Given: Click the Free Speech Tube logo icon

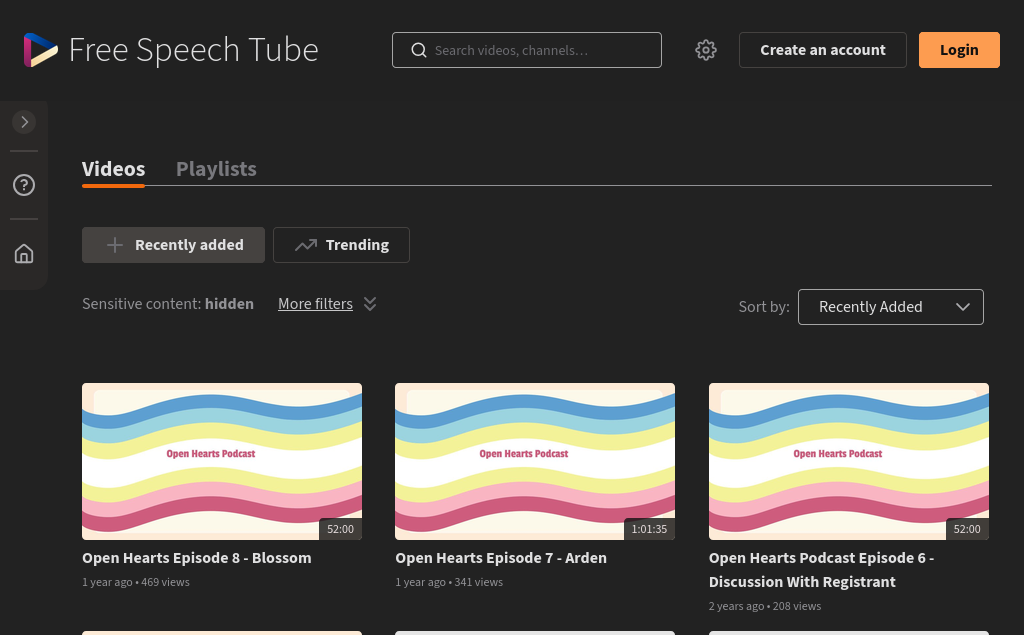Looking at the screenshot, I should (x=40, y=50).
